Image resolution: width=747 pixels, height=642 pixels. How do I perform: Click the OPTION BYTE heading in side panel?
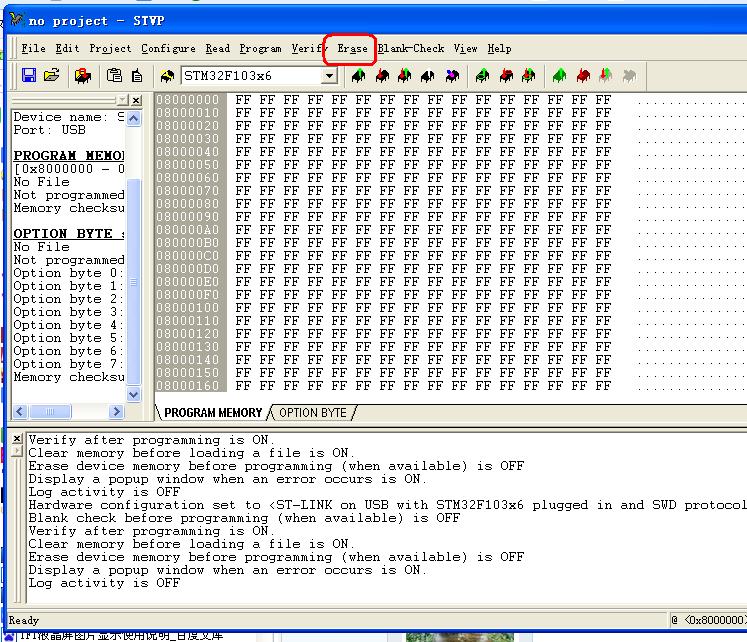click(x=69, y=234)
